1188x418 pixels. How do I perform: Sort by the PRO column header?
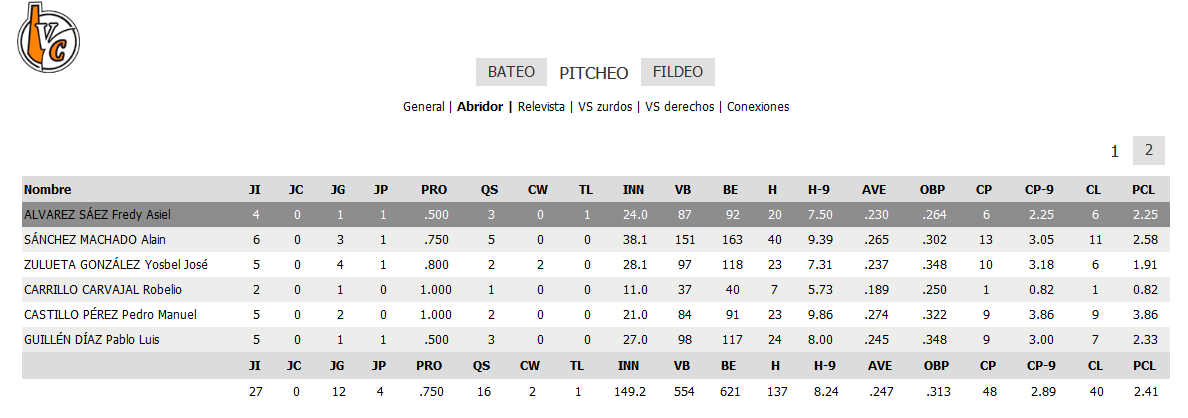point(434,189)
